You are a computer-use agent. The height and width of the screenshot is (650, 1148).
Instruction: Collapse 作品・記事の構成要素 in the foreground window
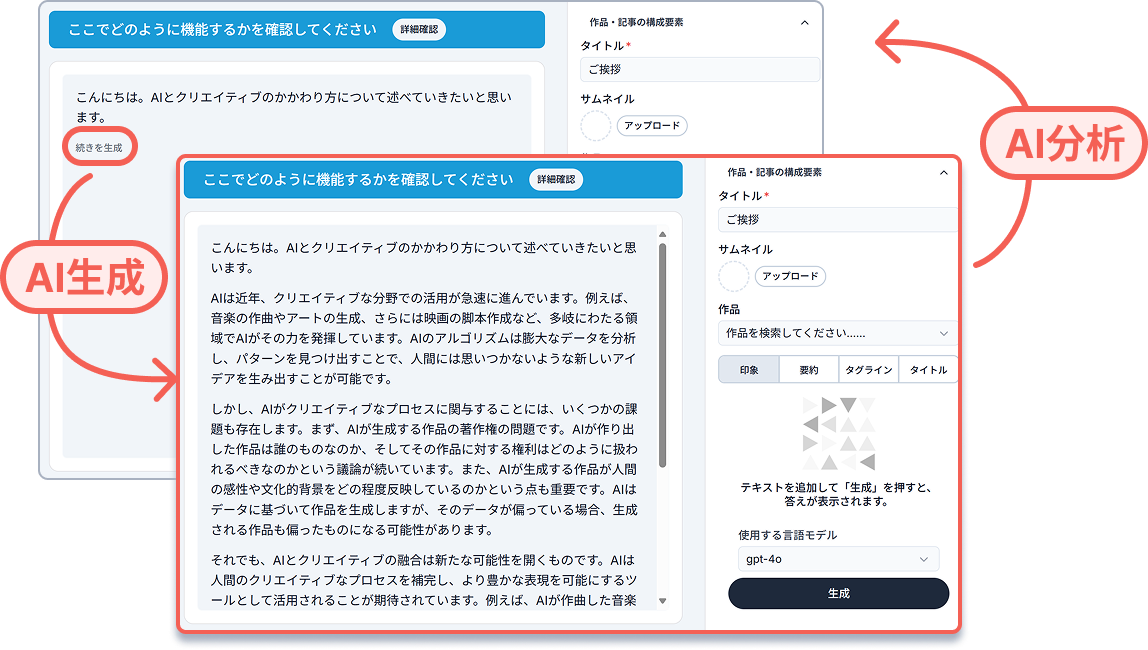(943, 173)
